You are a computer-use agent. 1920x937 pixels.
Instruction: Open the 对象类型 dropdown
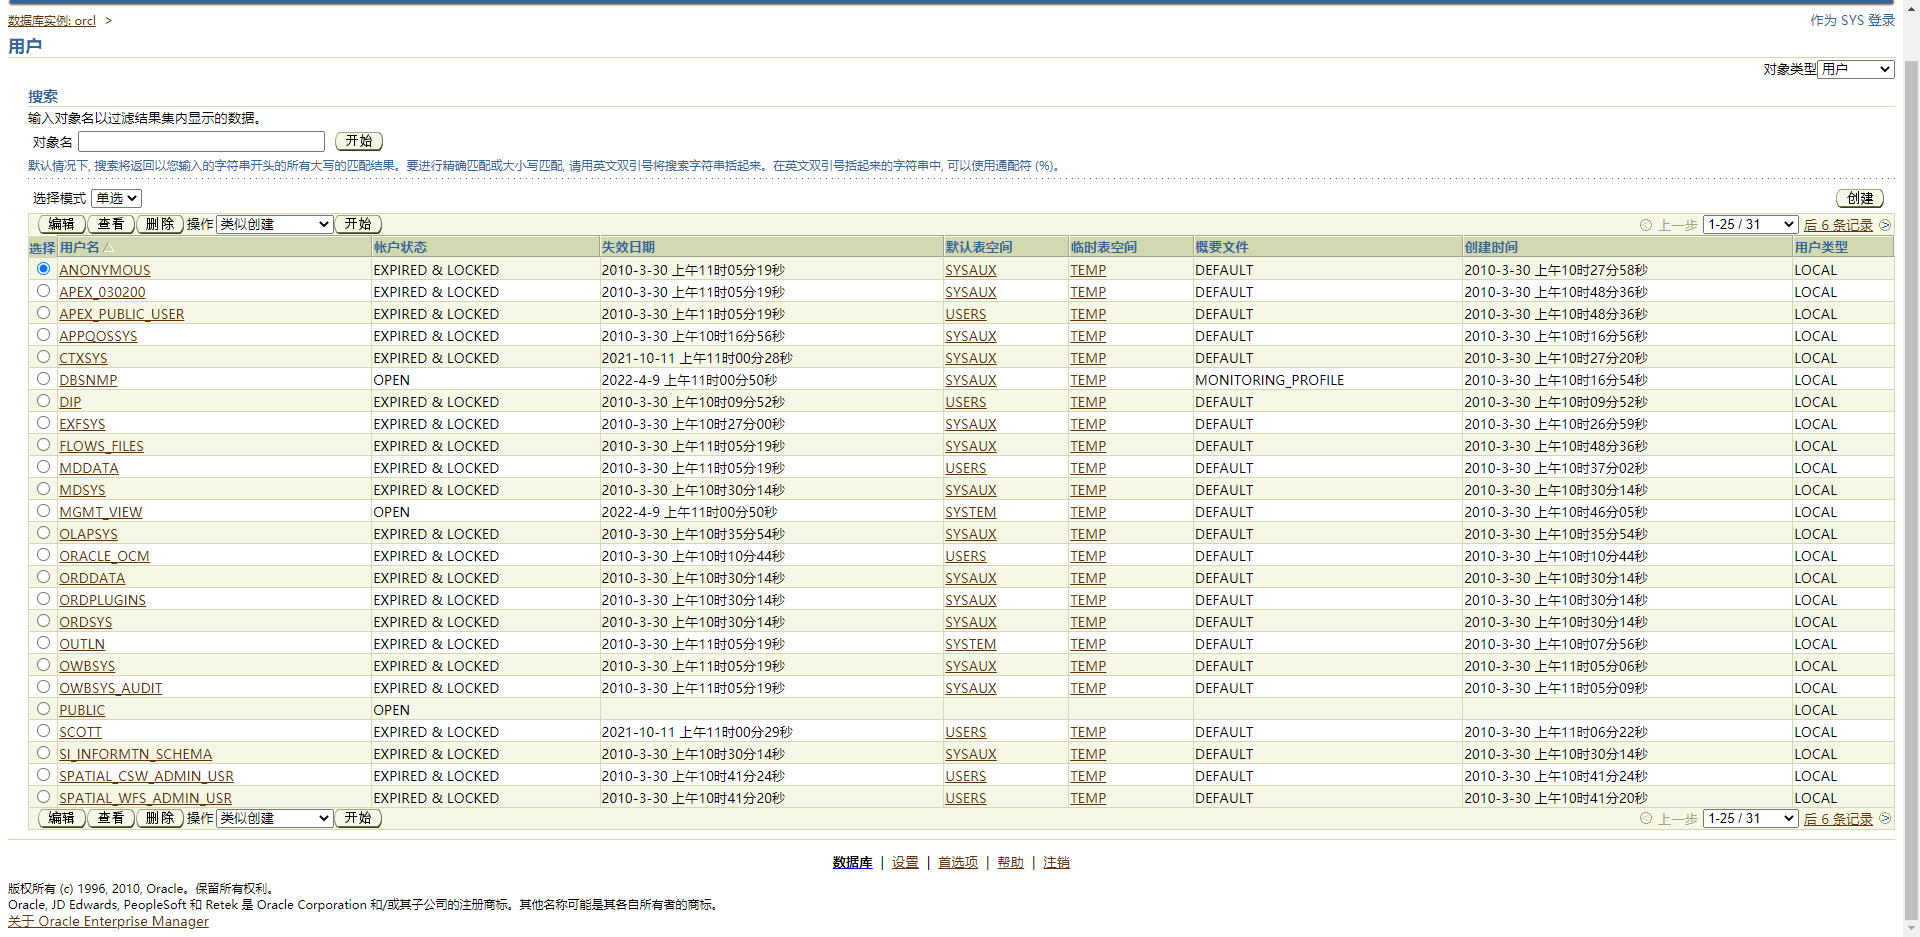coord(1855,69)
